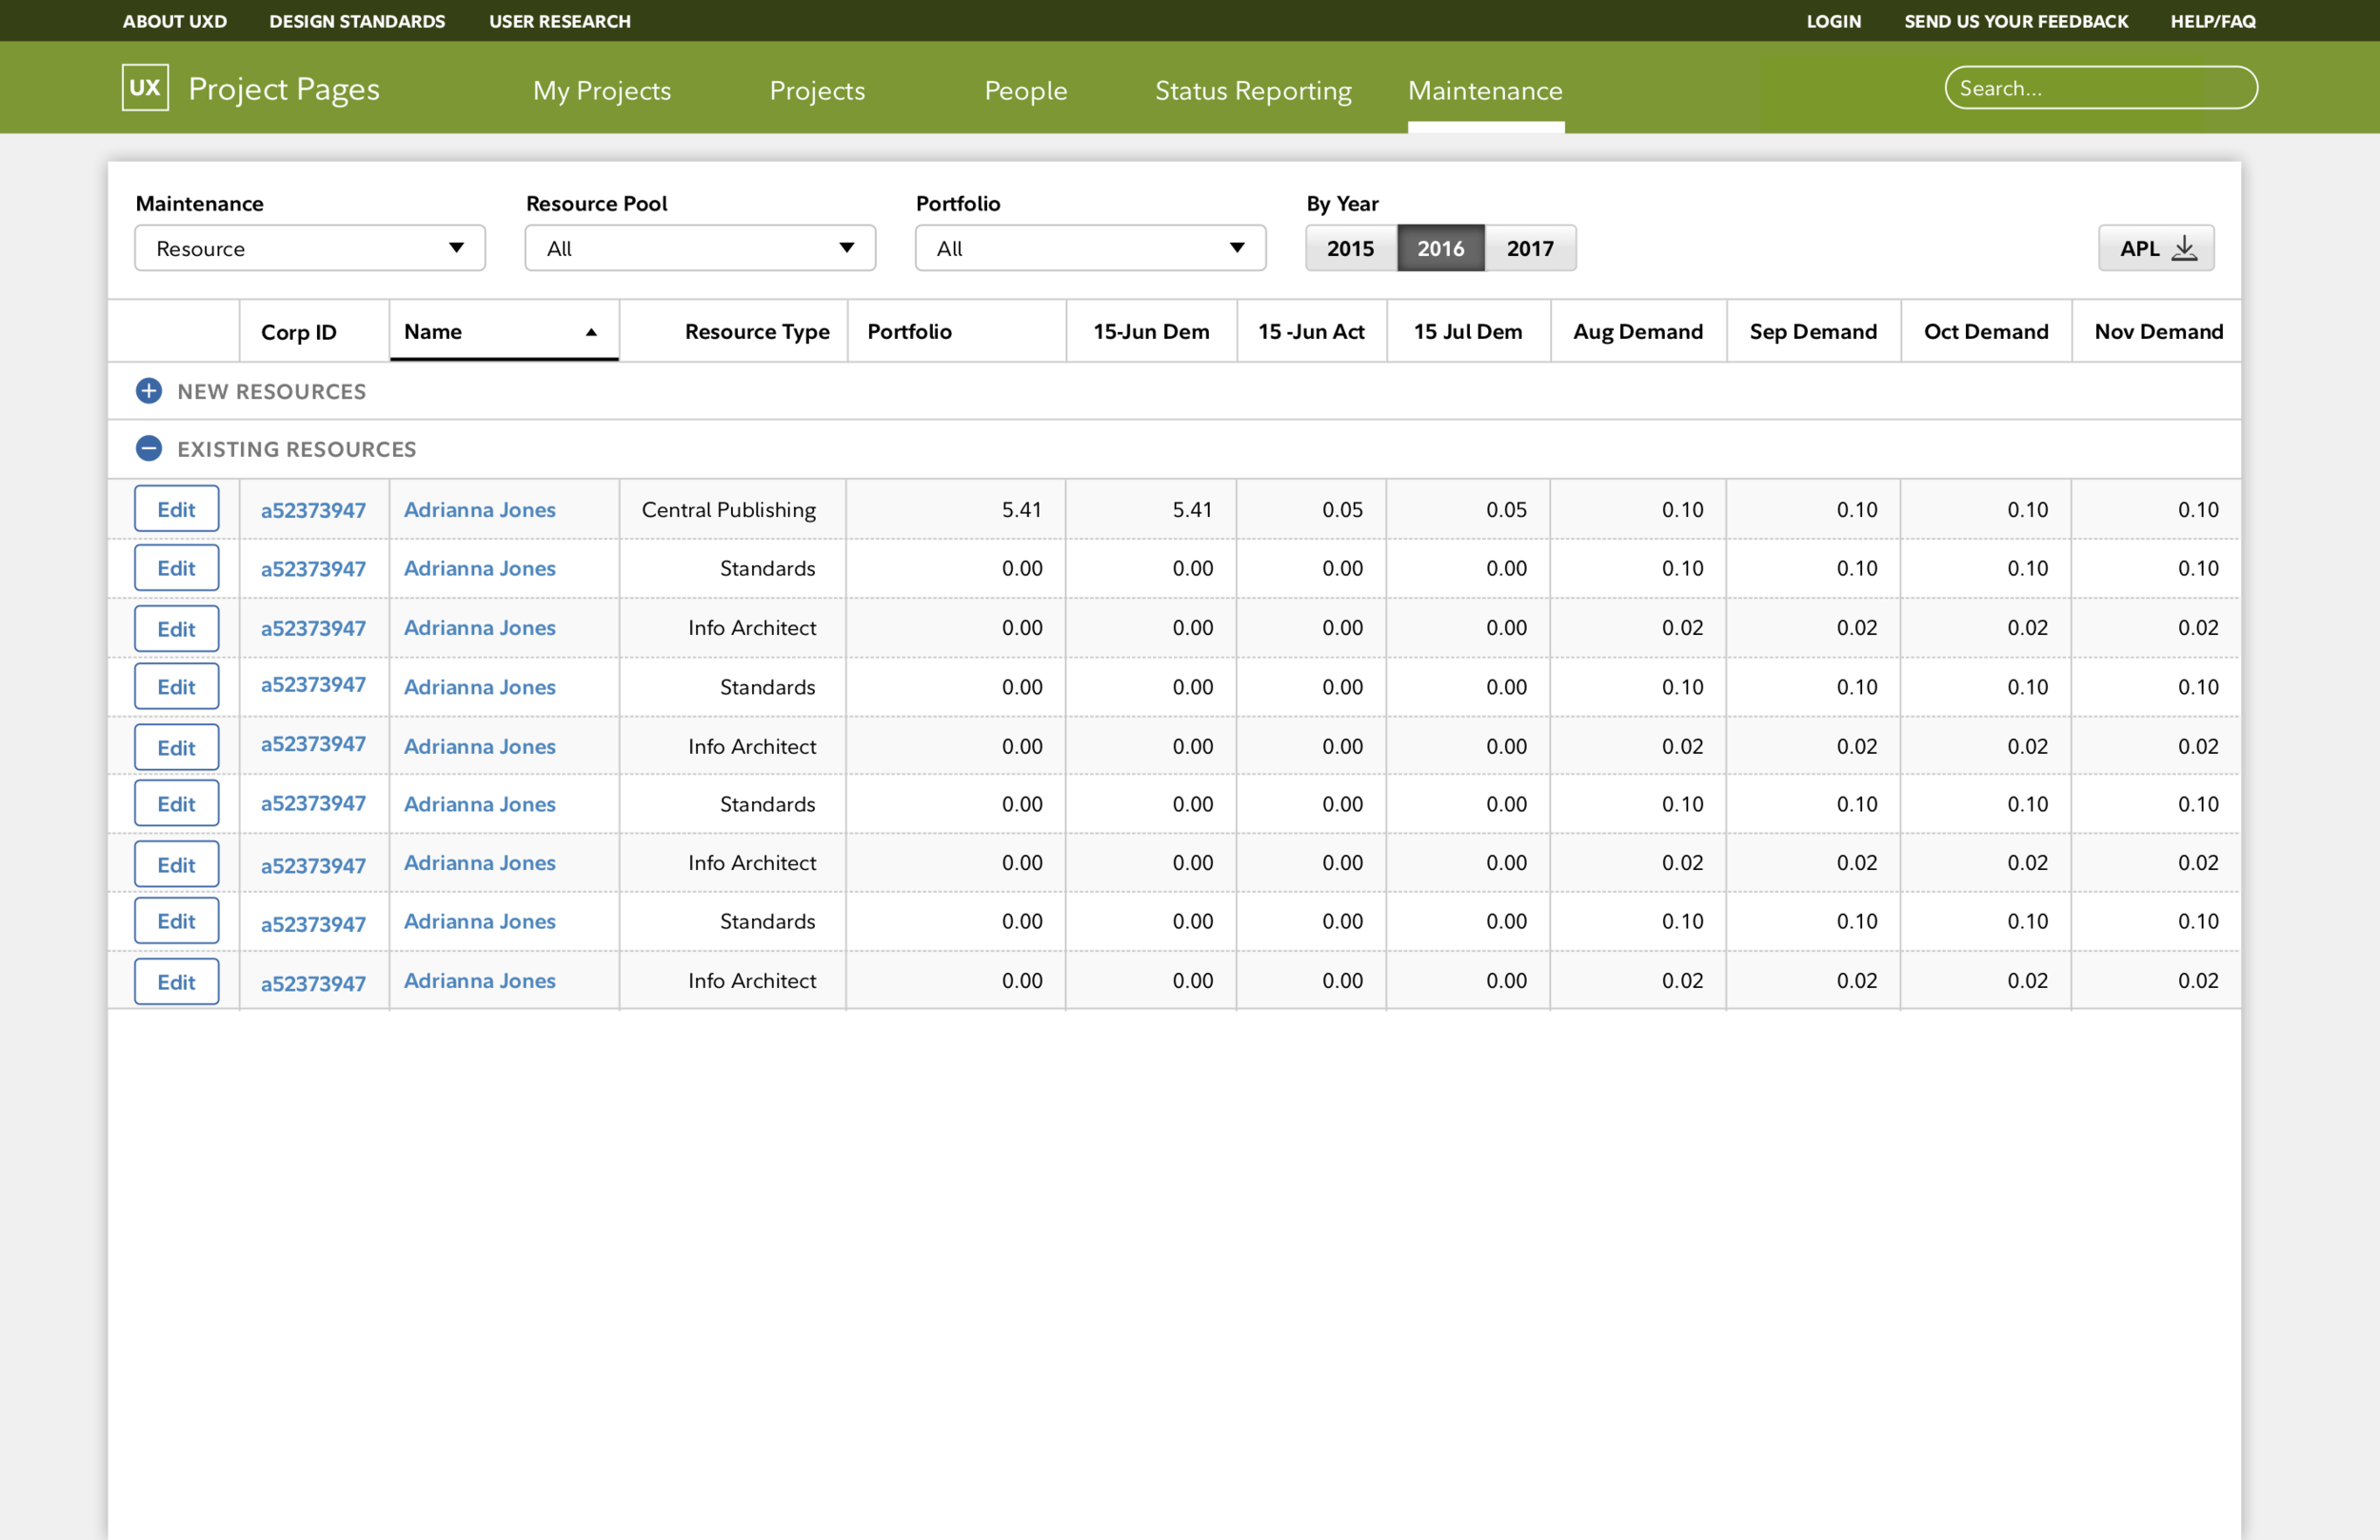Screen dimensions: 2380x1540
Task: Click the Name column sort arrow
Action: (591, 332)
